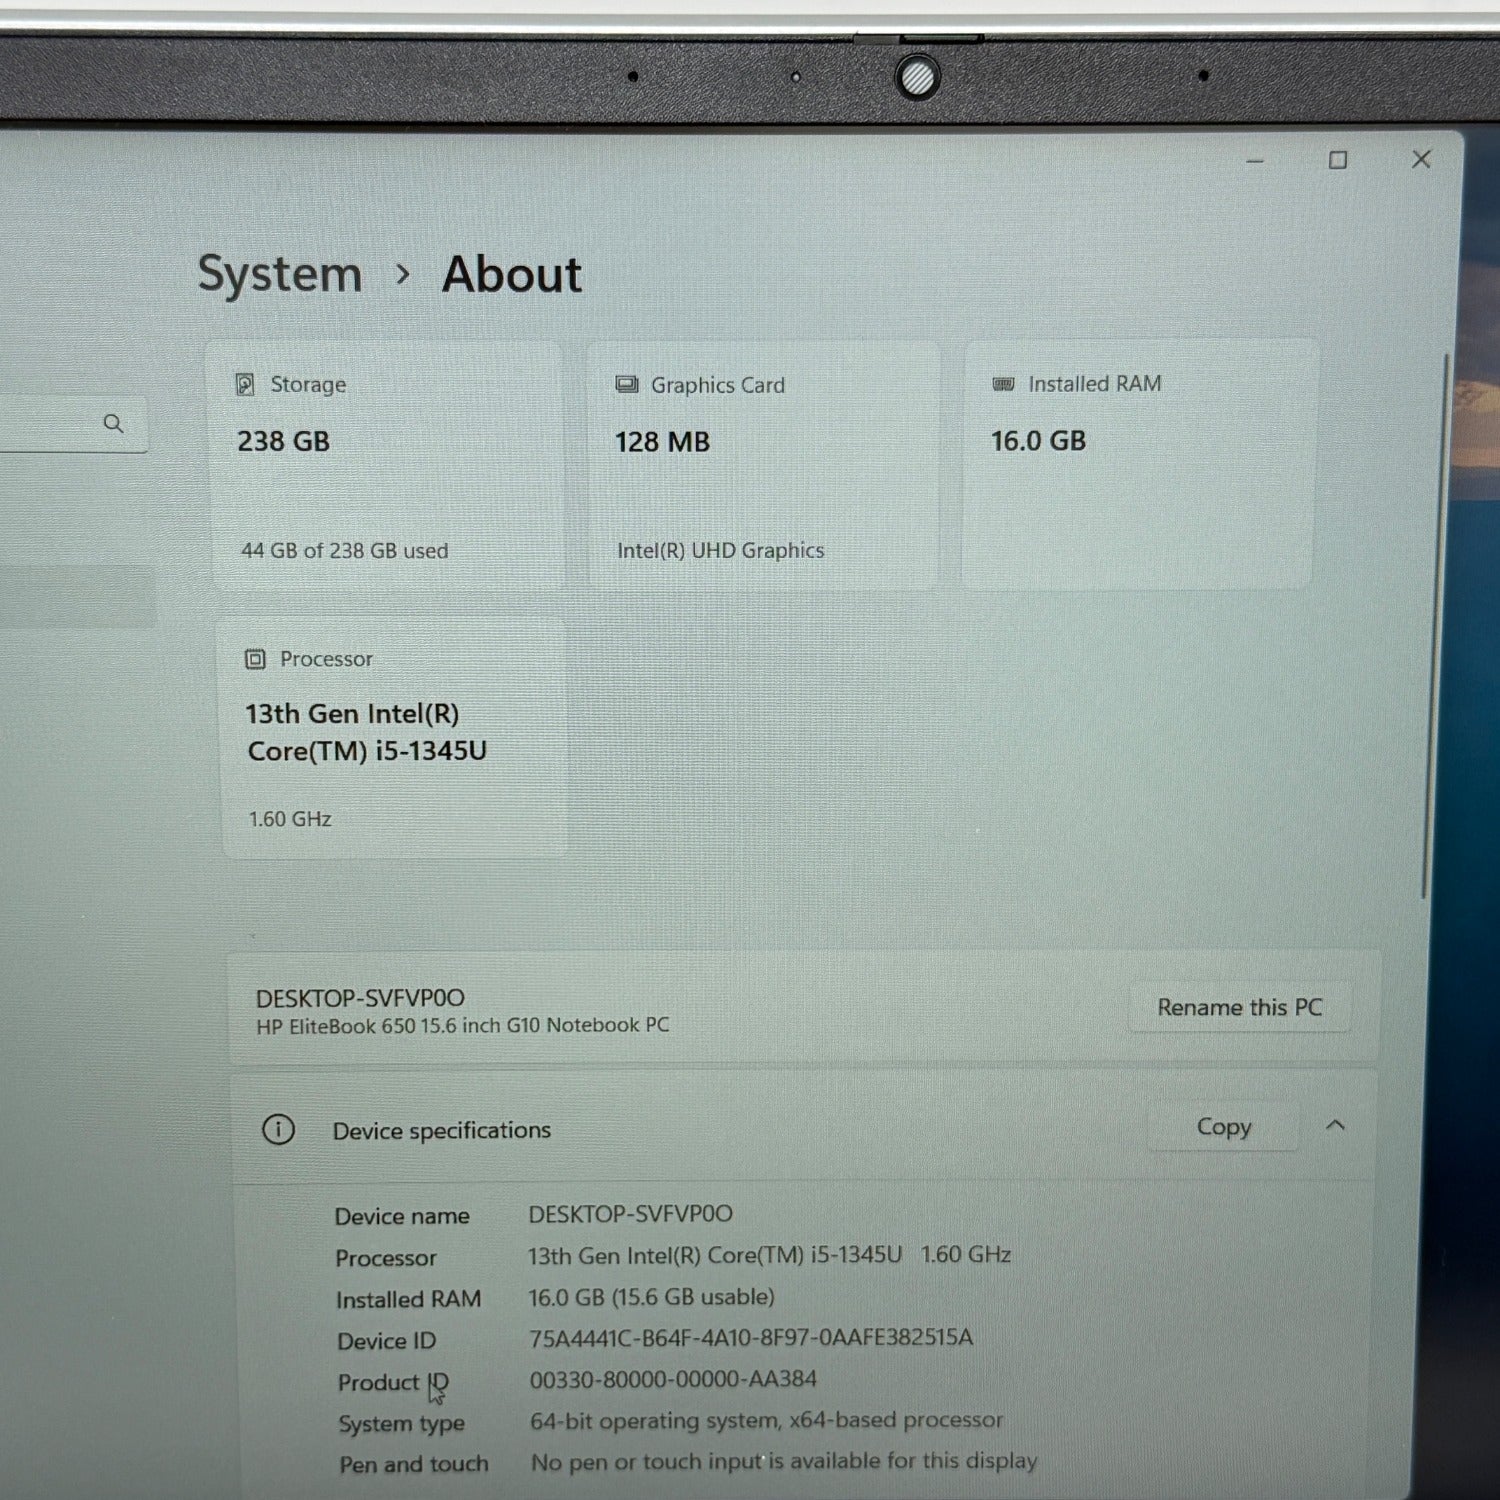Image resolution: width=1500 pixels, height=1500 pixels.
Task: Click the settings search field
Action: (x=72, y=425)
